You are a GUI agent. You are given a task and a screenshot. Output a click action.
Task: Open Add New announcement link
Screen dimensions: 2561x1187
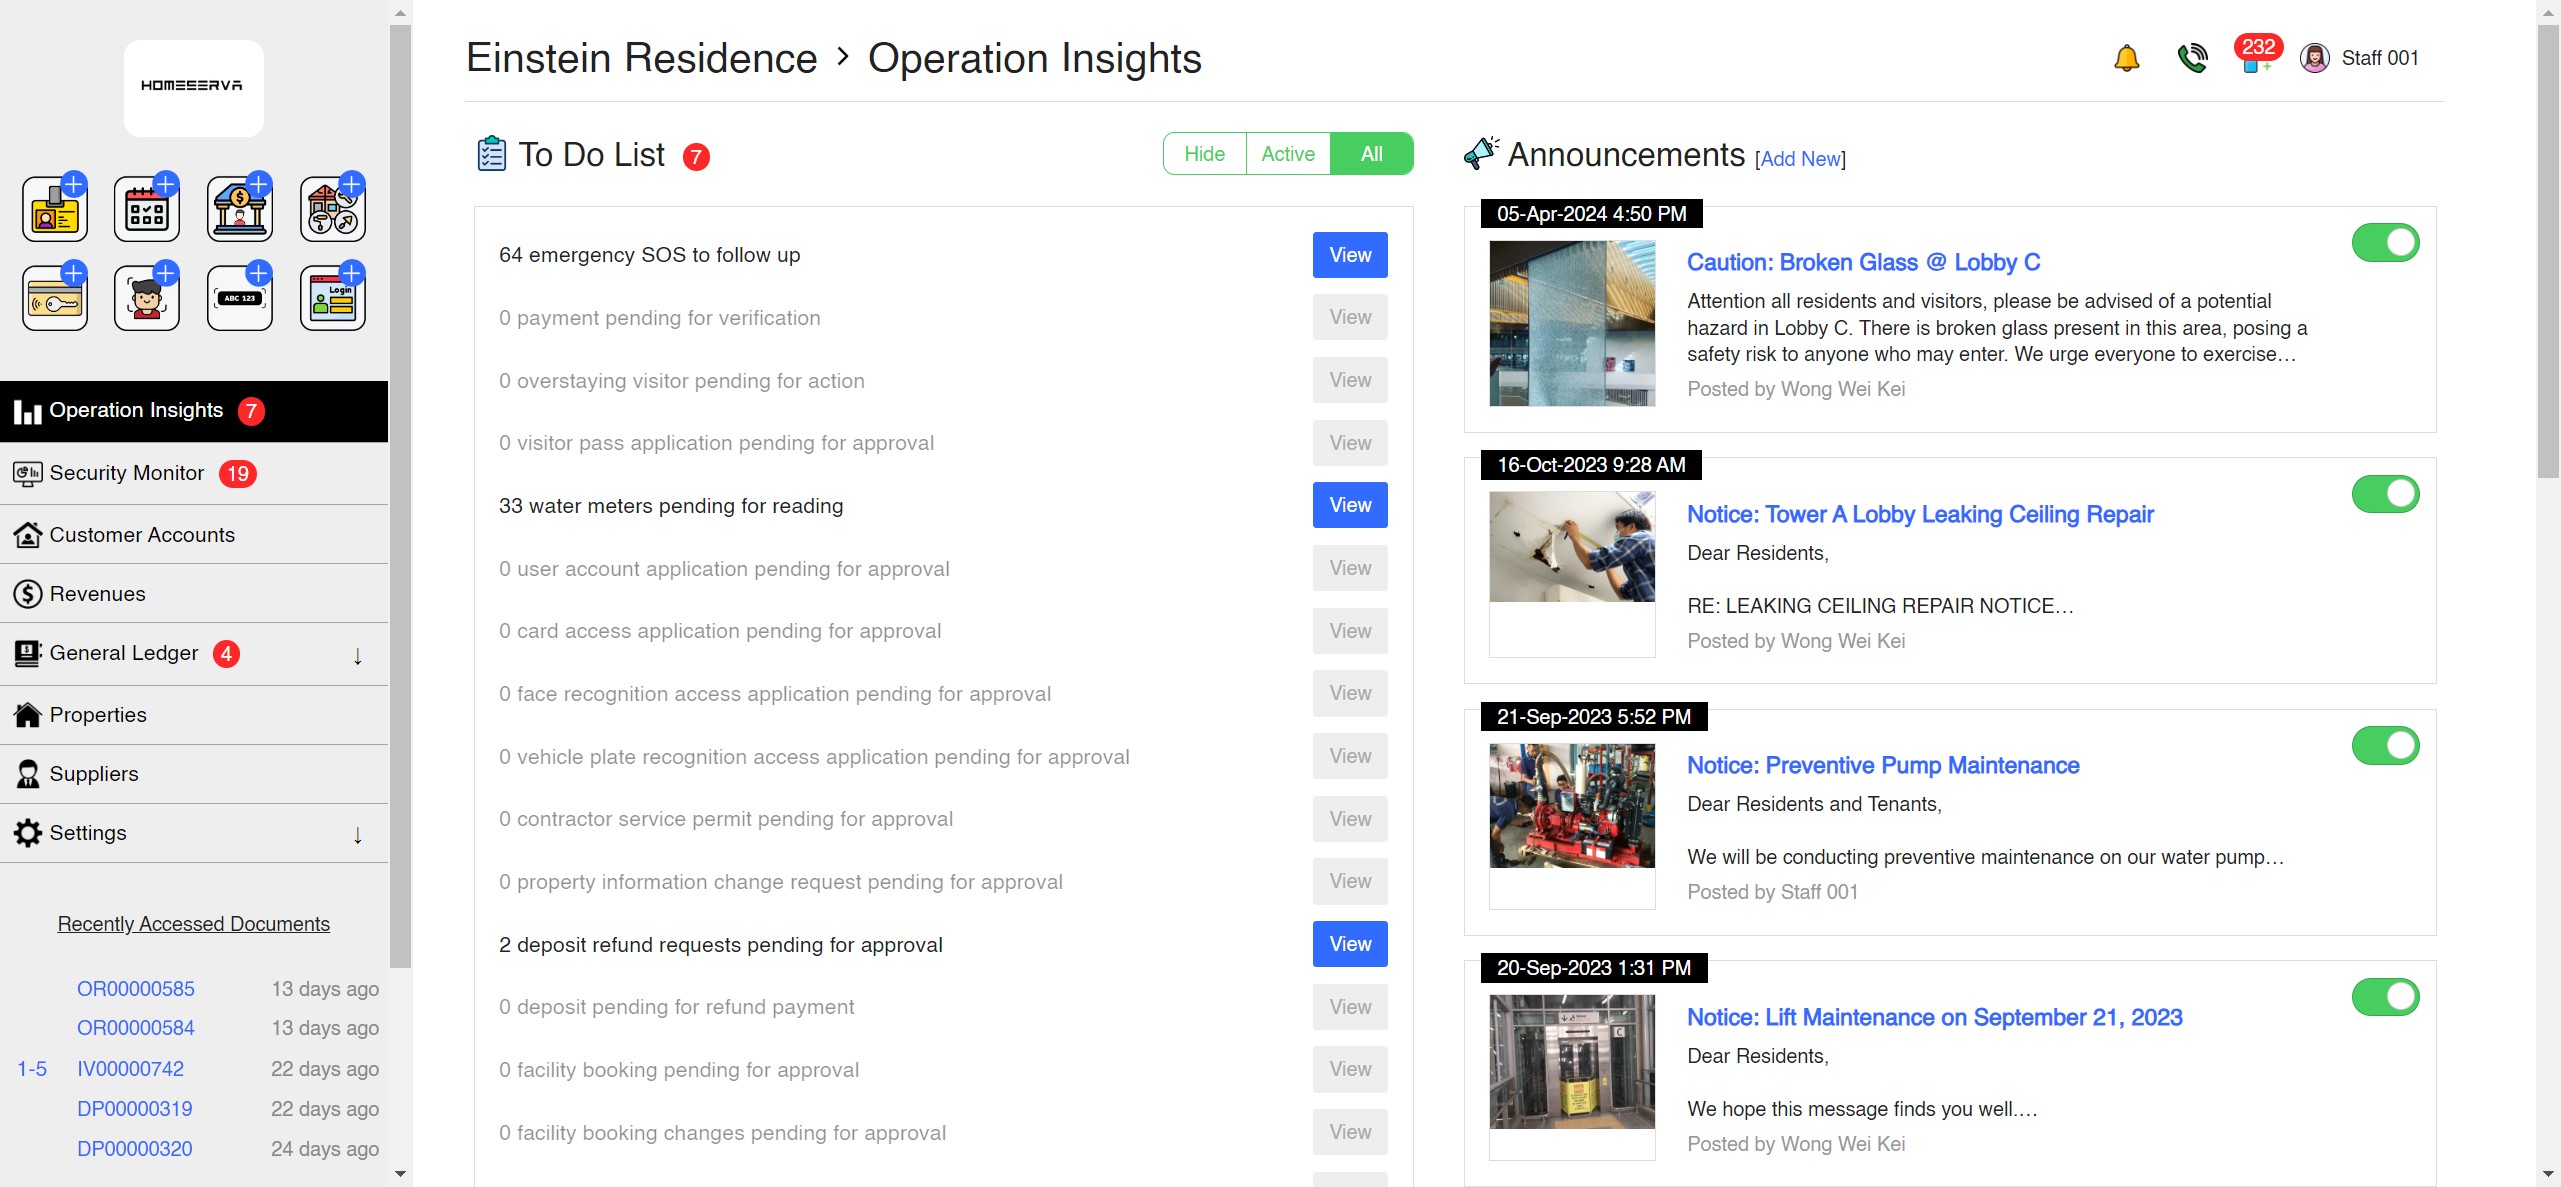click(1799, 158)
